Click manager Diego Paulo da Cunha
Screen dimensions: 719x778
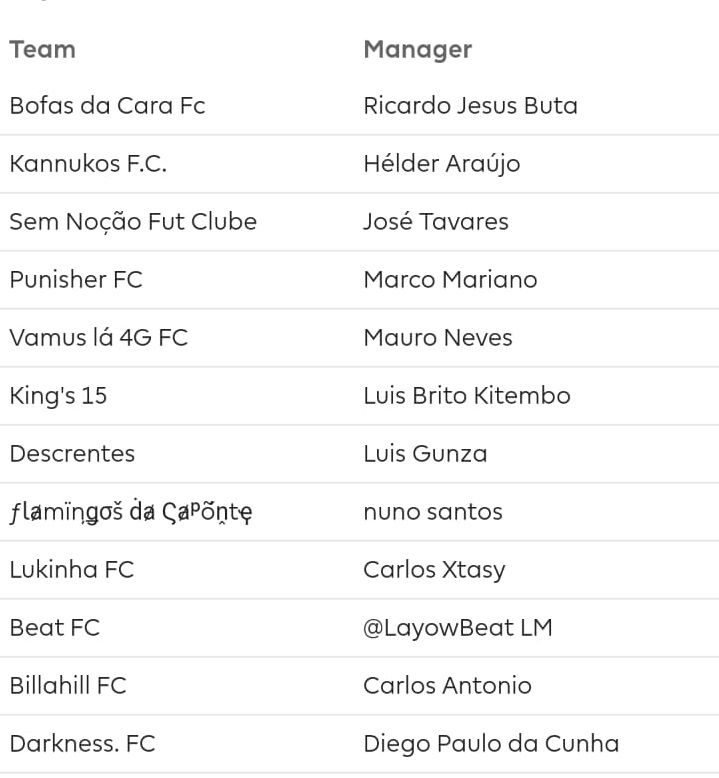pos(491,744)
